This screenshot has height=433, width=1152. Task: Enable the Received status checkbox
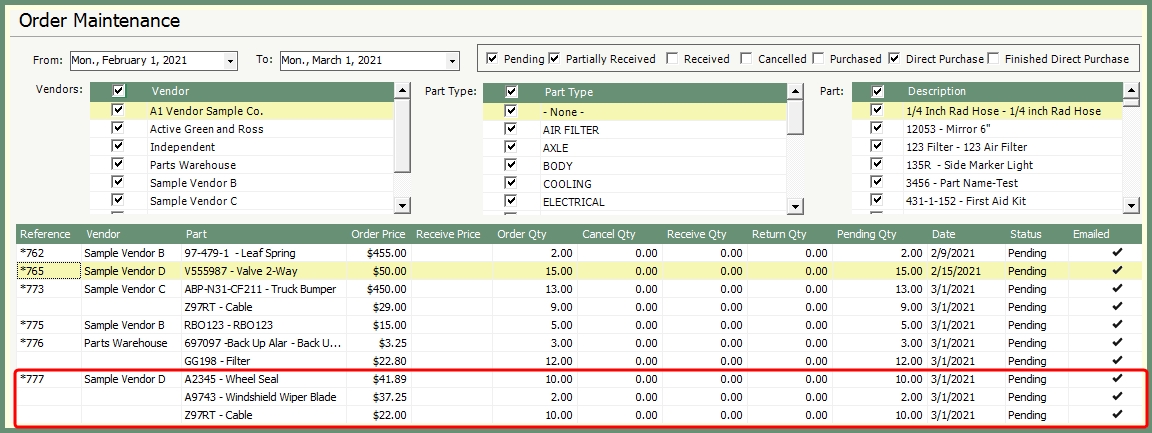coord(673,59)
